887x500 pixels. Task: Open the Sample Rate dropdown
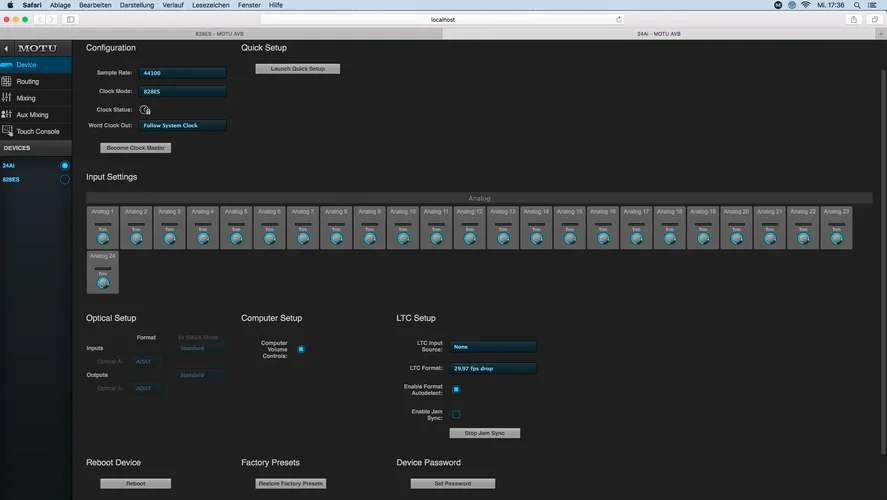pos(183,73)
